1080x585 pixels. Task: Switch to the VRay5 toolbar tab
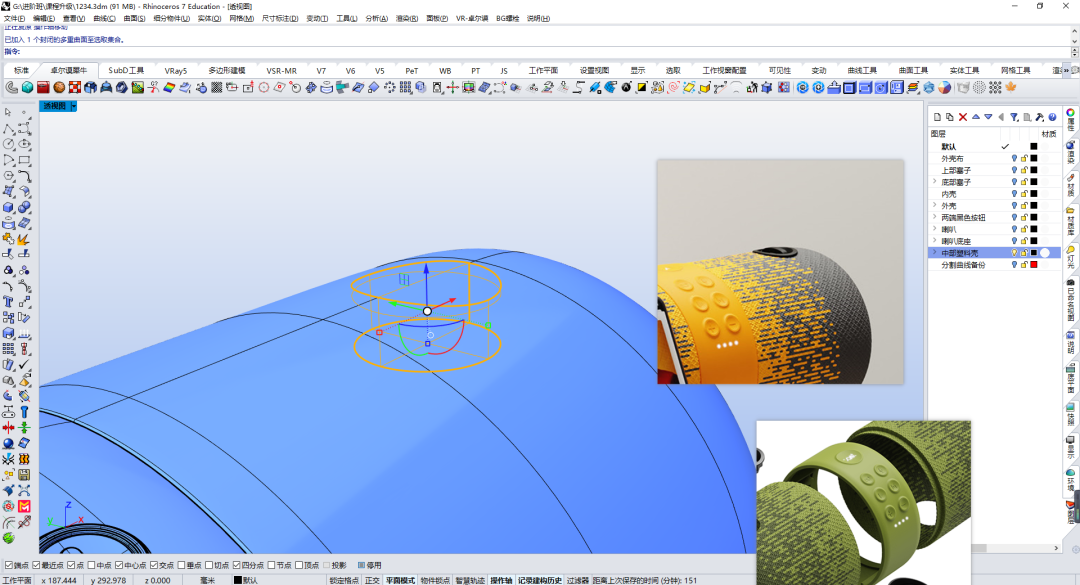176,70
